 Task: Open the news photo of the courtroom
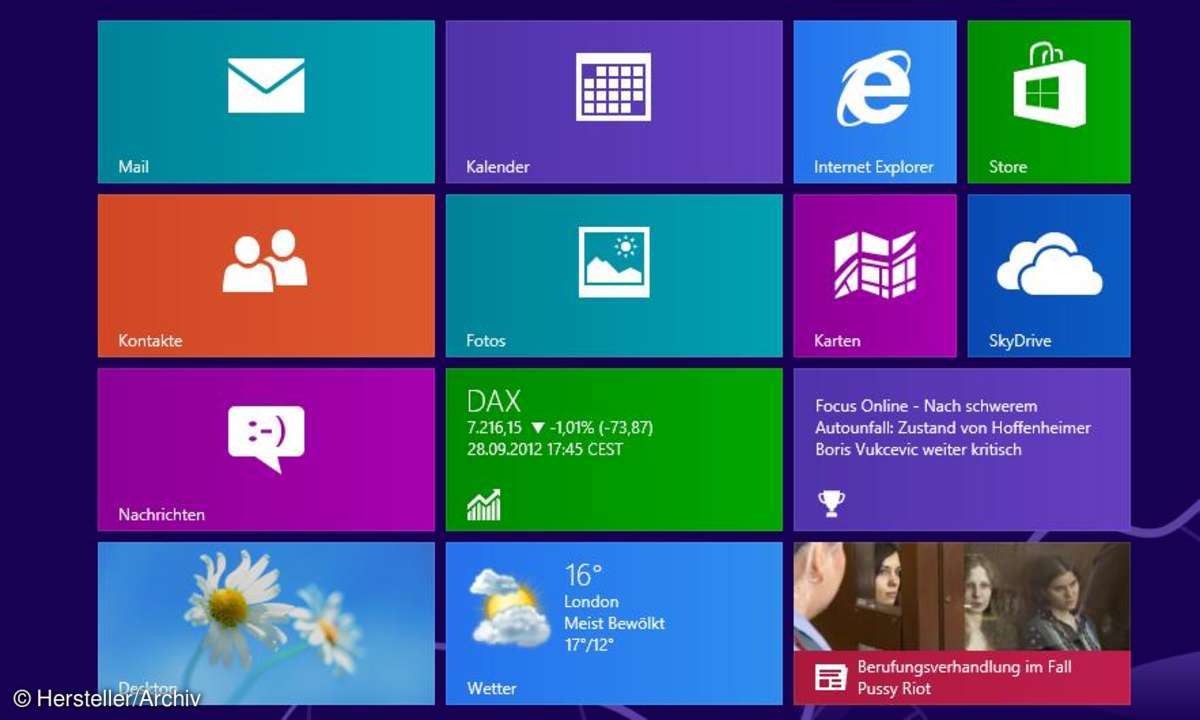[x=962, y=597]
